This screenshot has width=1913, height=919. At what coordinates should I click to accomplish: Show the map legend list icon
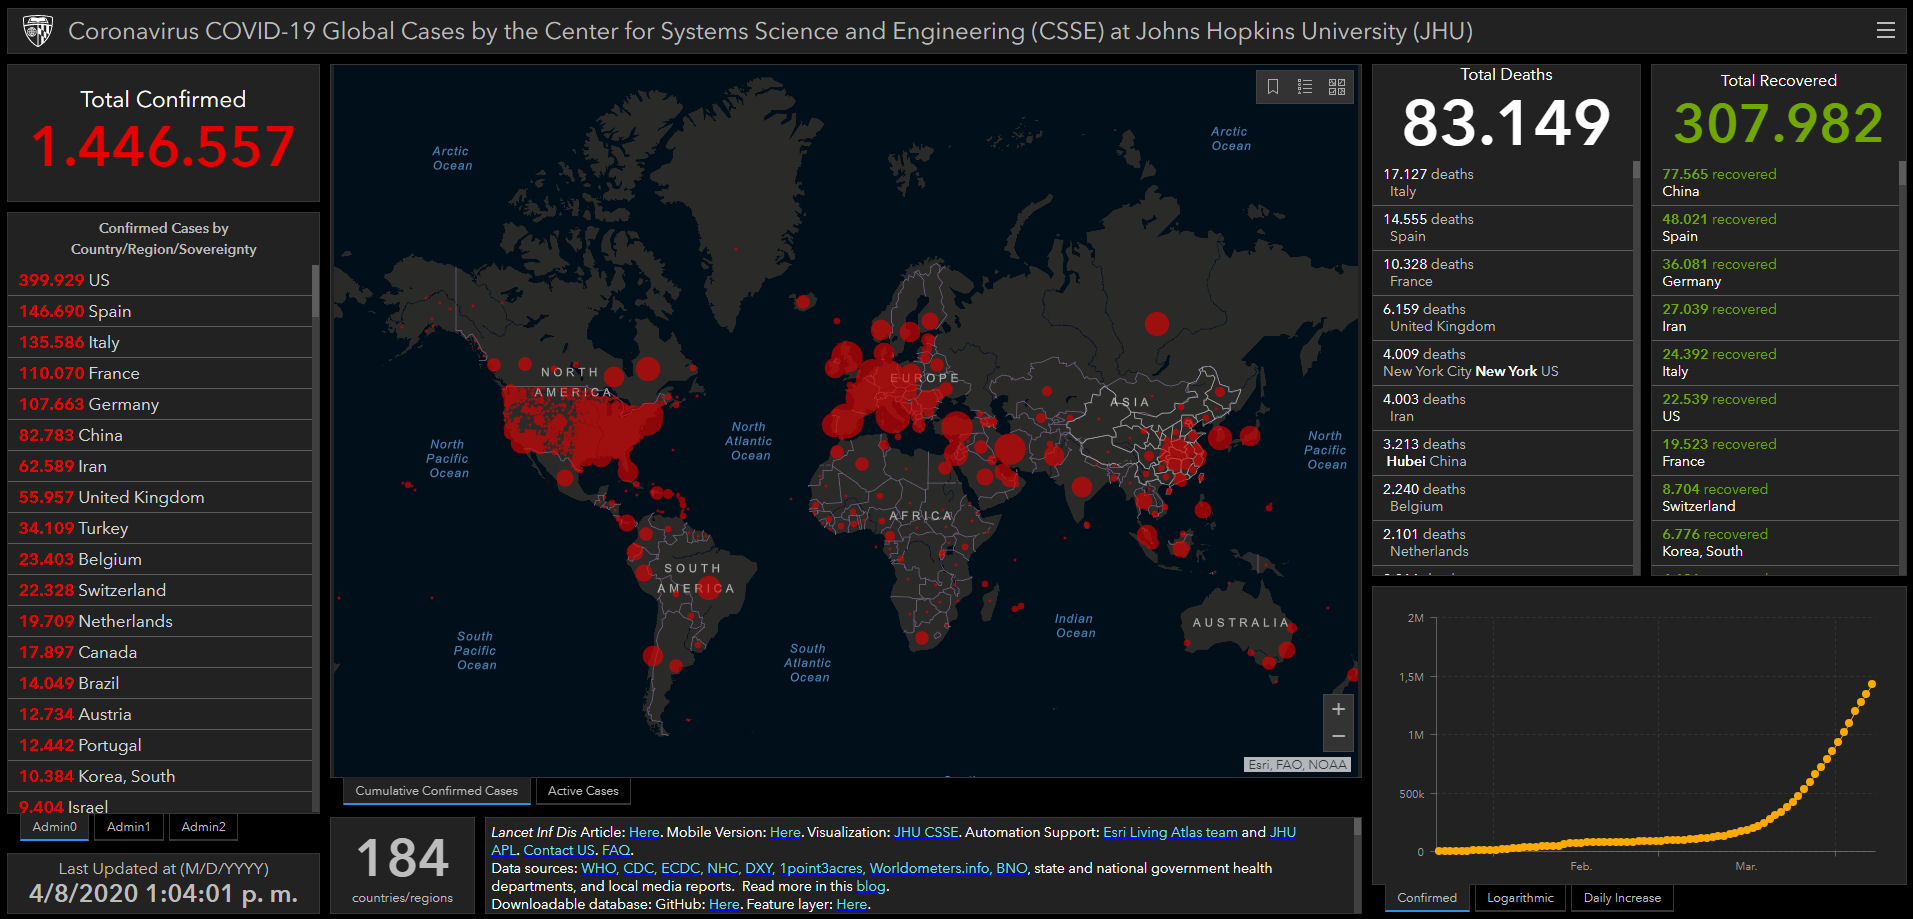tap(1305, 87)
